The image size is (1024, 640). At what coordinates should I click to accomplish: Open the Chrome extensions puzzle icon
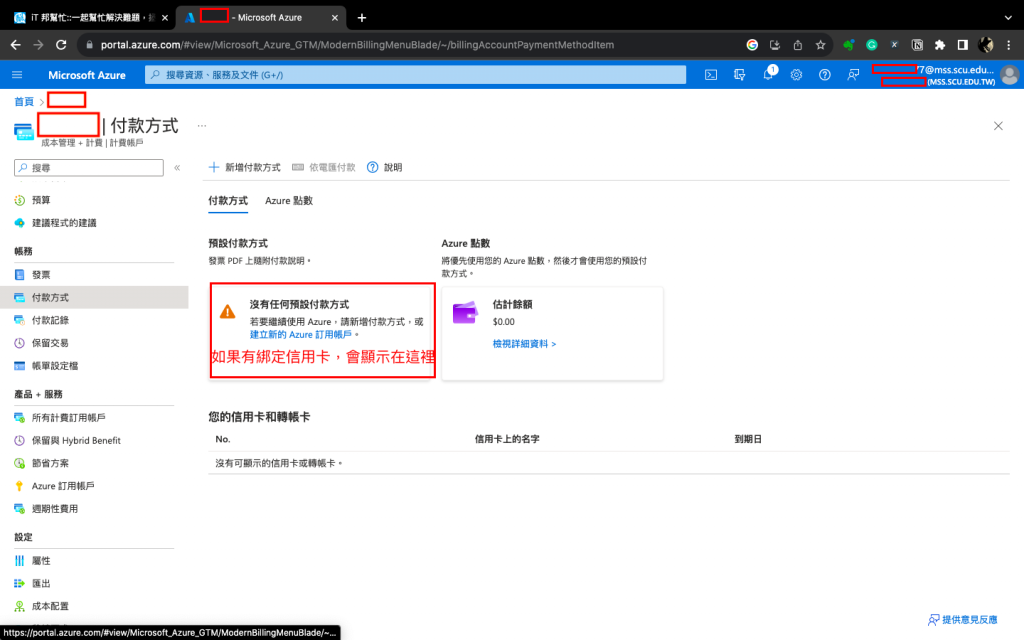coord(940,45)
